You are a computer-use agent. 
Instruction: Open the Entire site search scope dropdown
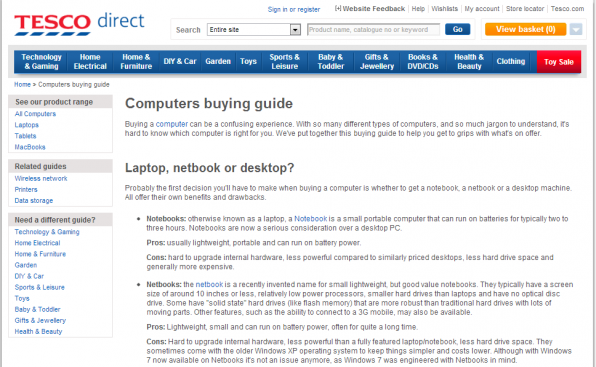click(254, 30)
